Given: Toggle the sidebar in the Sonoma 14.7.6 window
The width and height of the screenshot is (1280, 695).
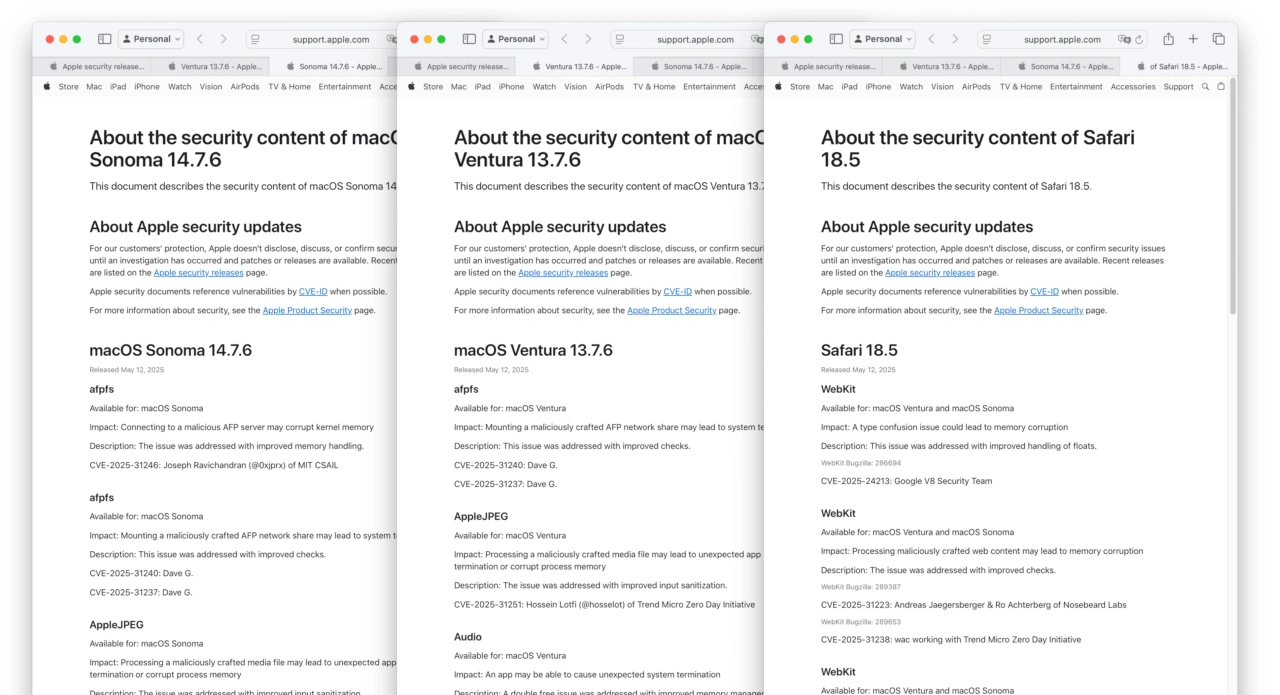Looking at the screenshot, I should click(104, 39).
